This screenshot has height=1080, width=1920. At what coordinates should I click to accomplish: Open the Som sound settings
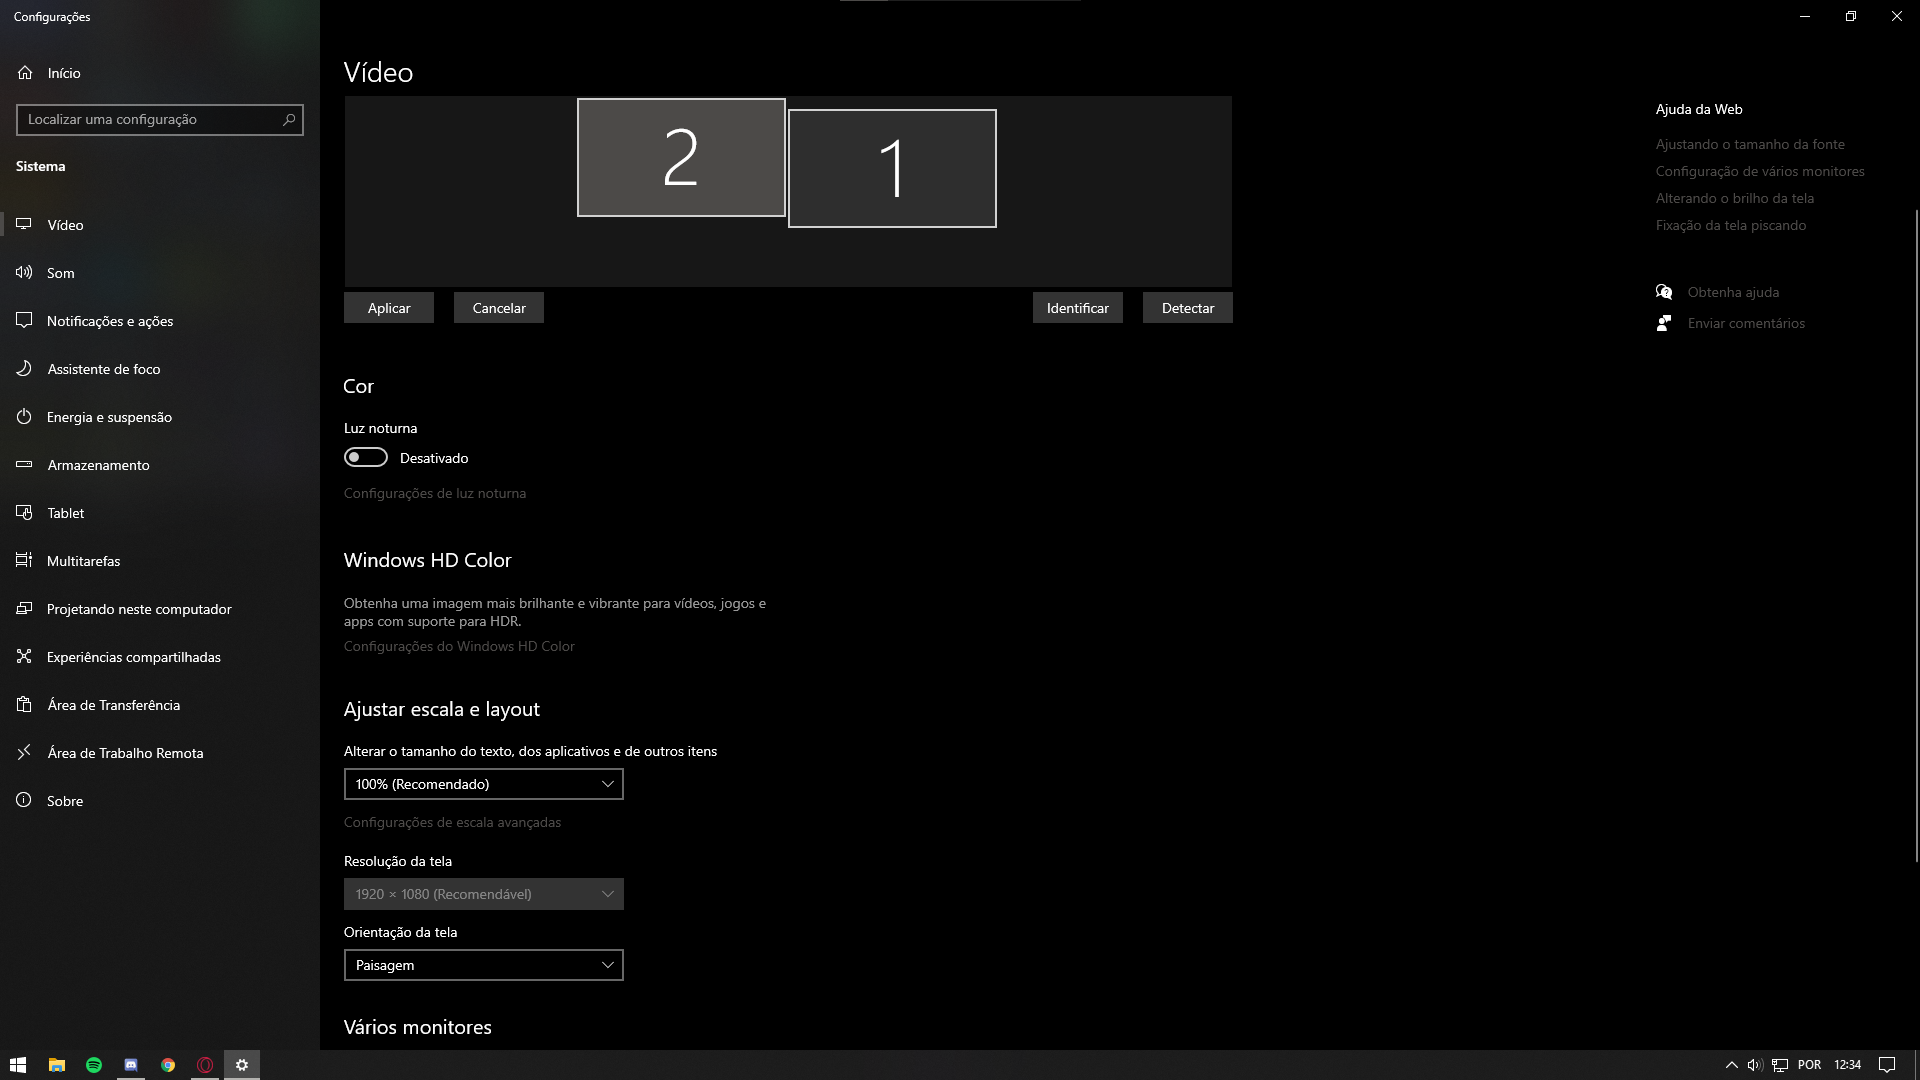pos(60,273)
